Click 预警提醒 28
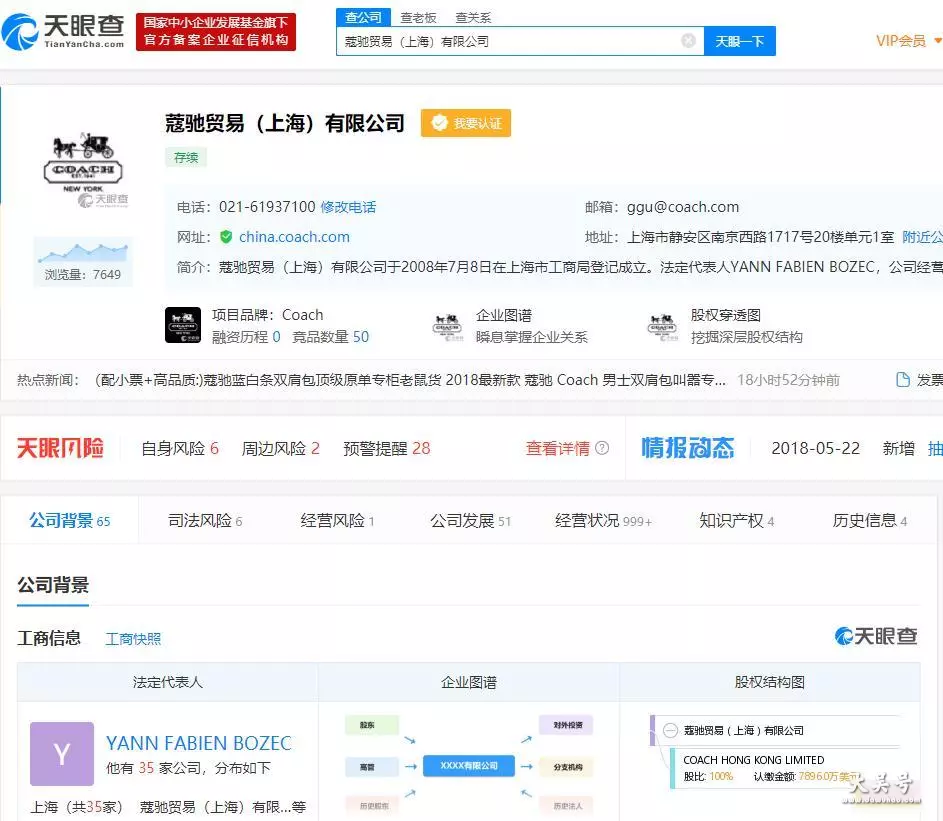 [x=387, y=448]
